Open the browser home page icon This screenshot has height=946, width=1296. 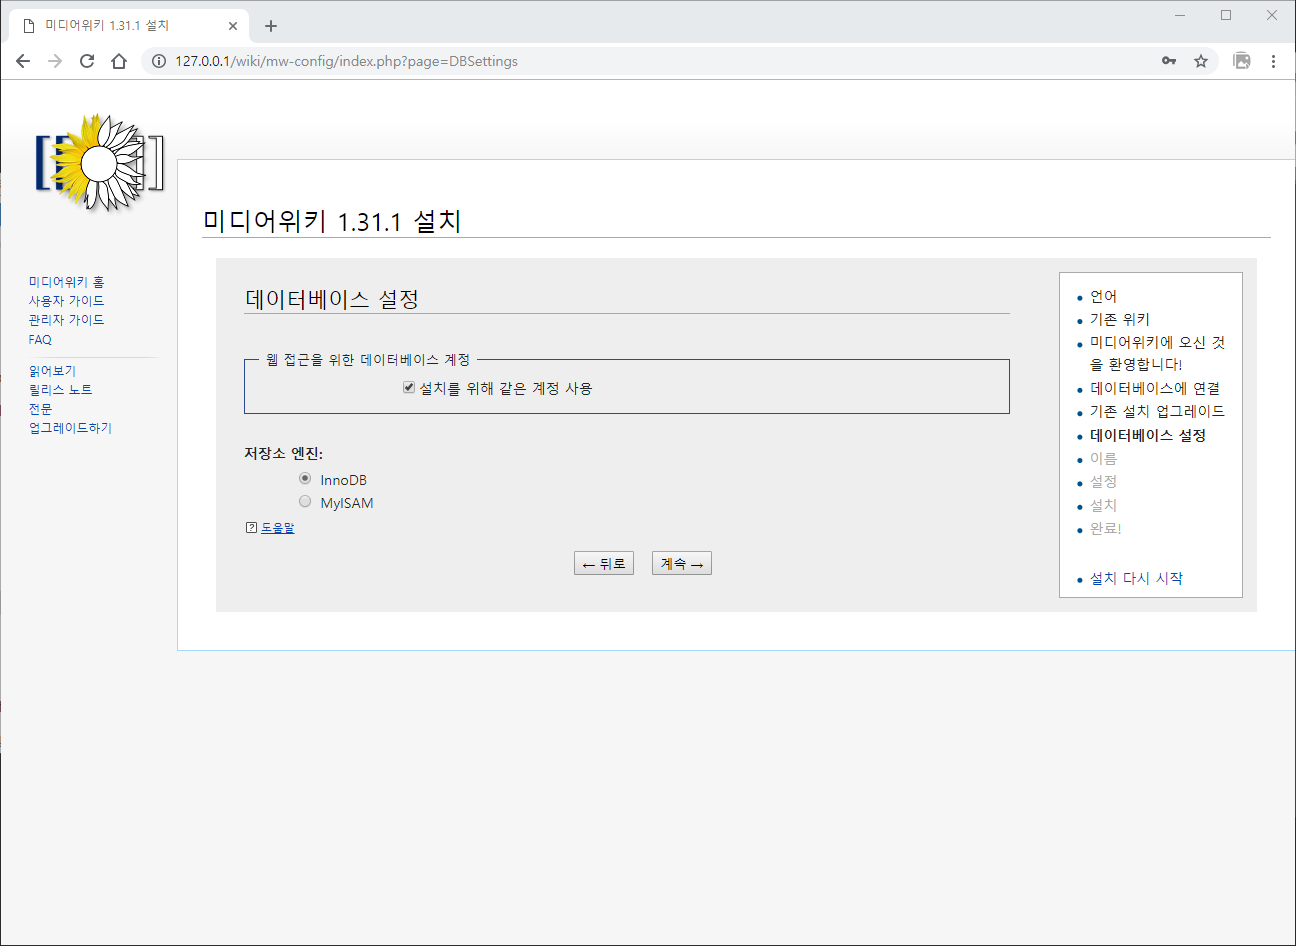[119, 61]
